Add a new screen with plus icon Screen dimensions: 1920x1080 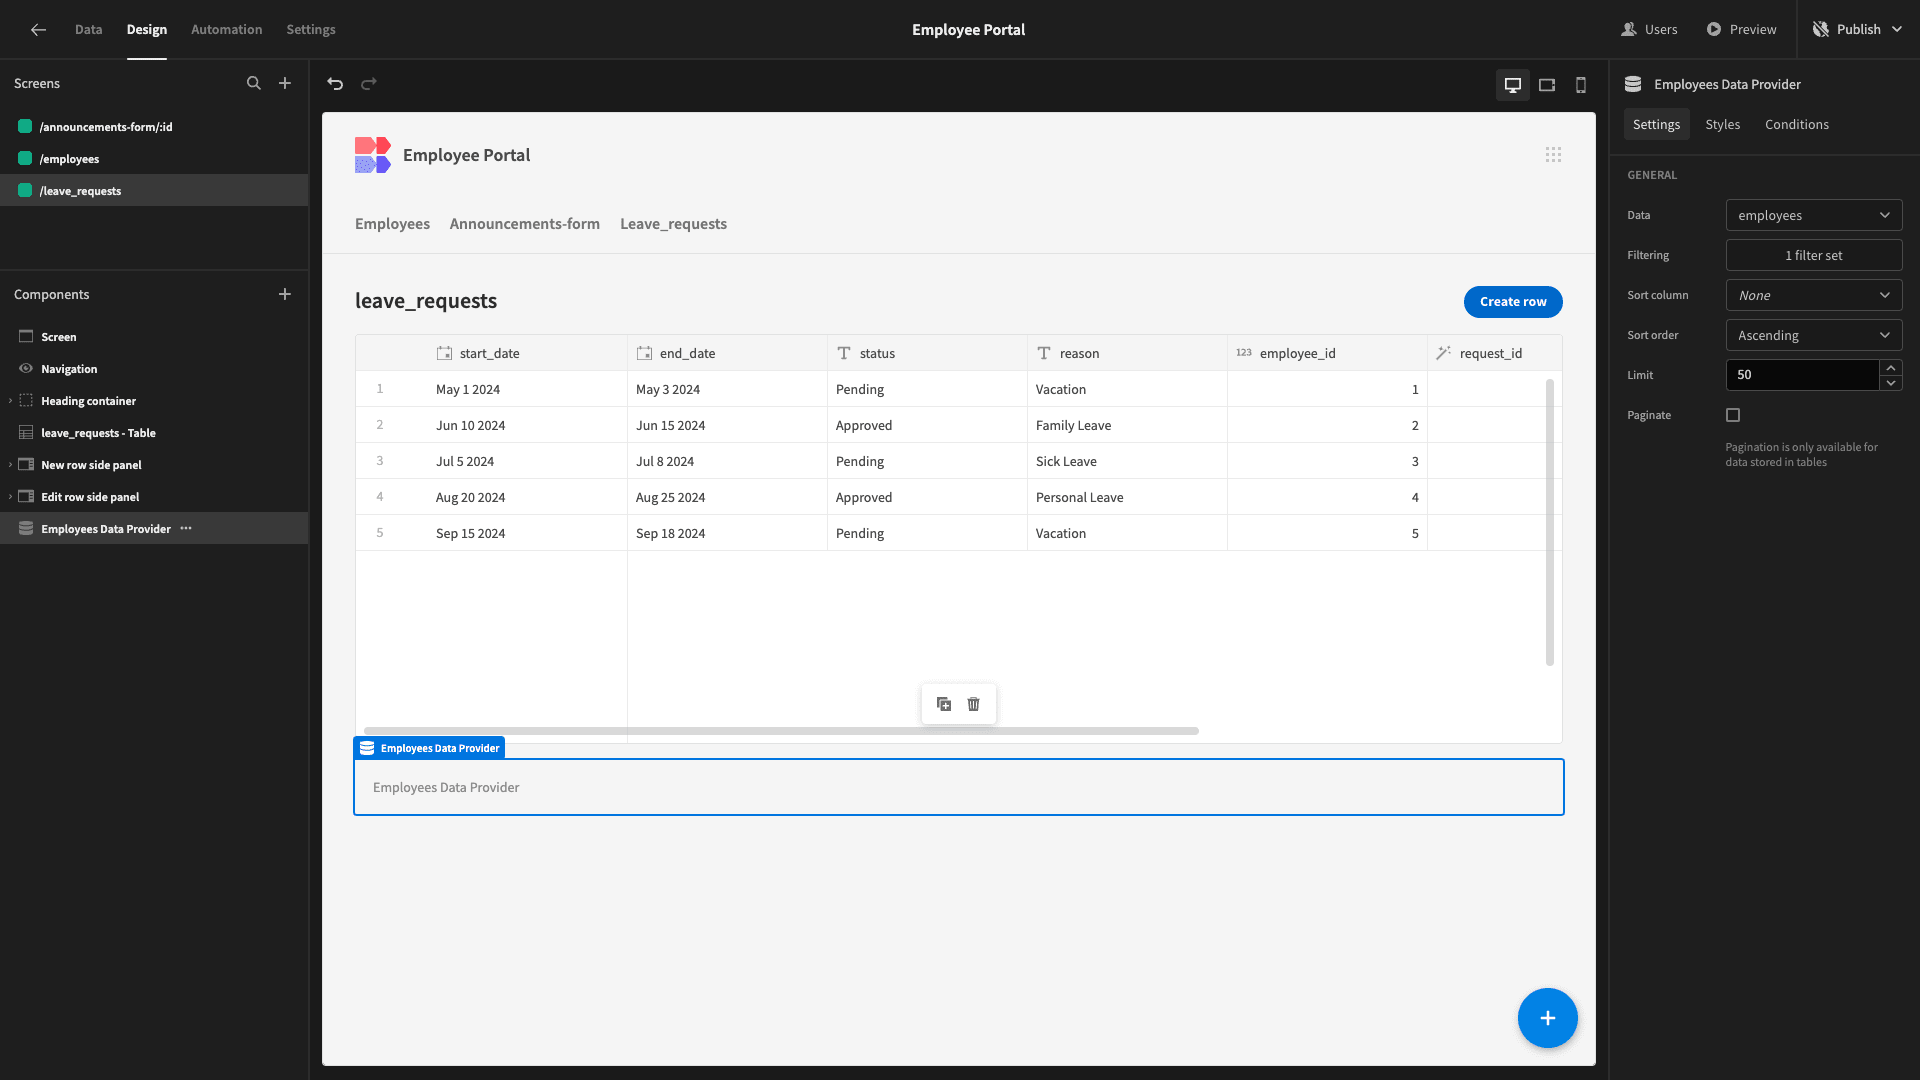285,84
